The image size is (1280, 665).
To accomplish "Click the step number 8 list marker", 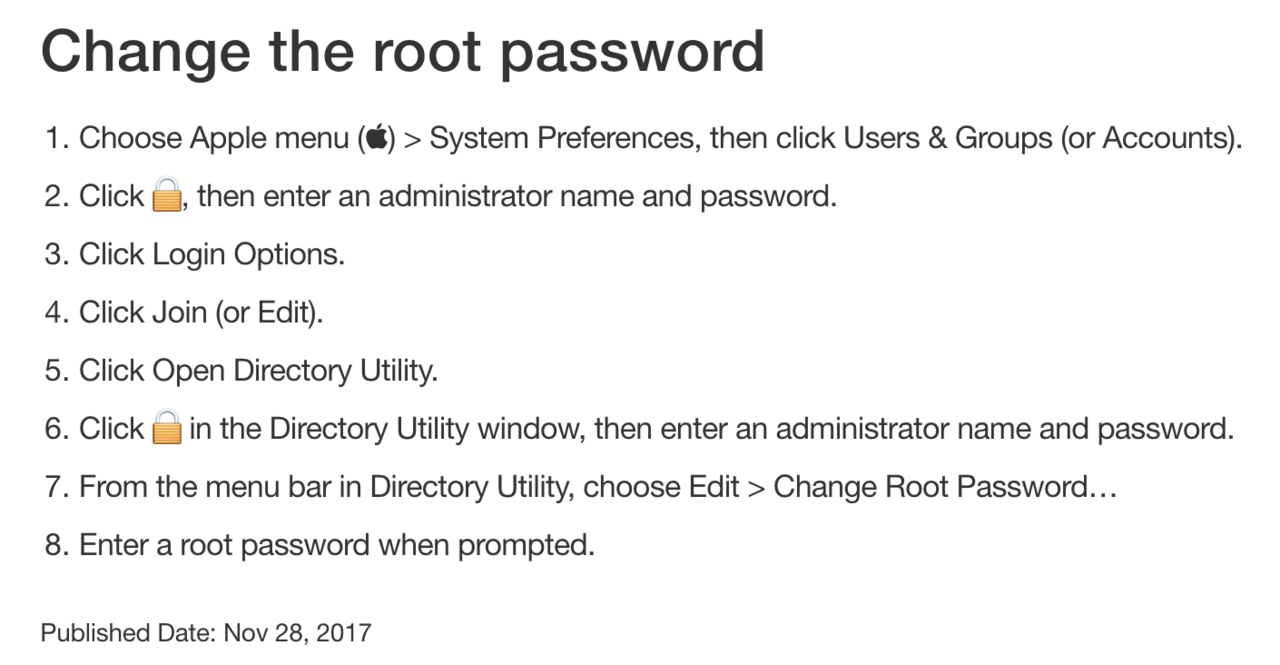I will (x=55, y=546).
